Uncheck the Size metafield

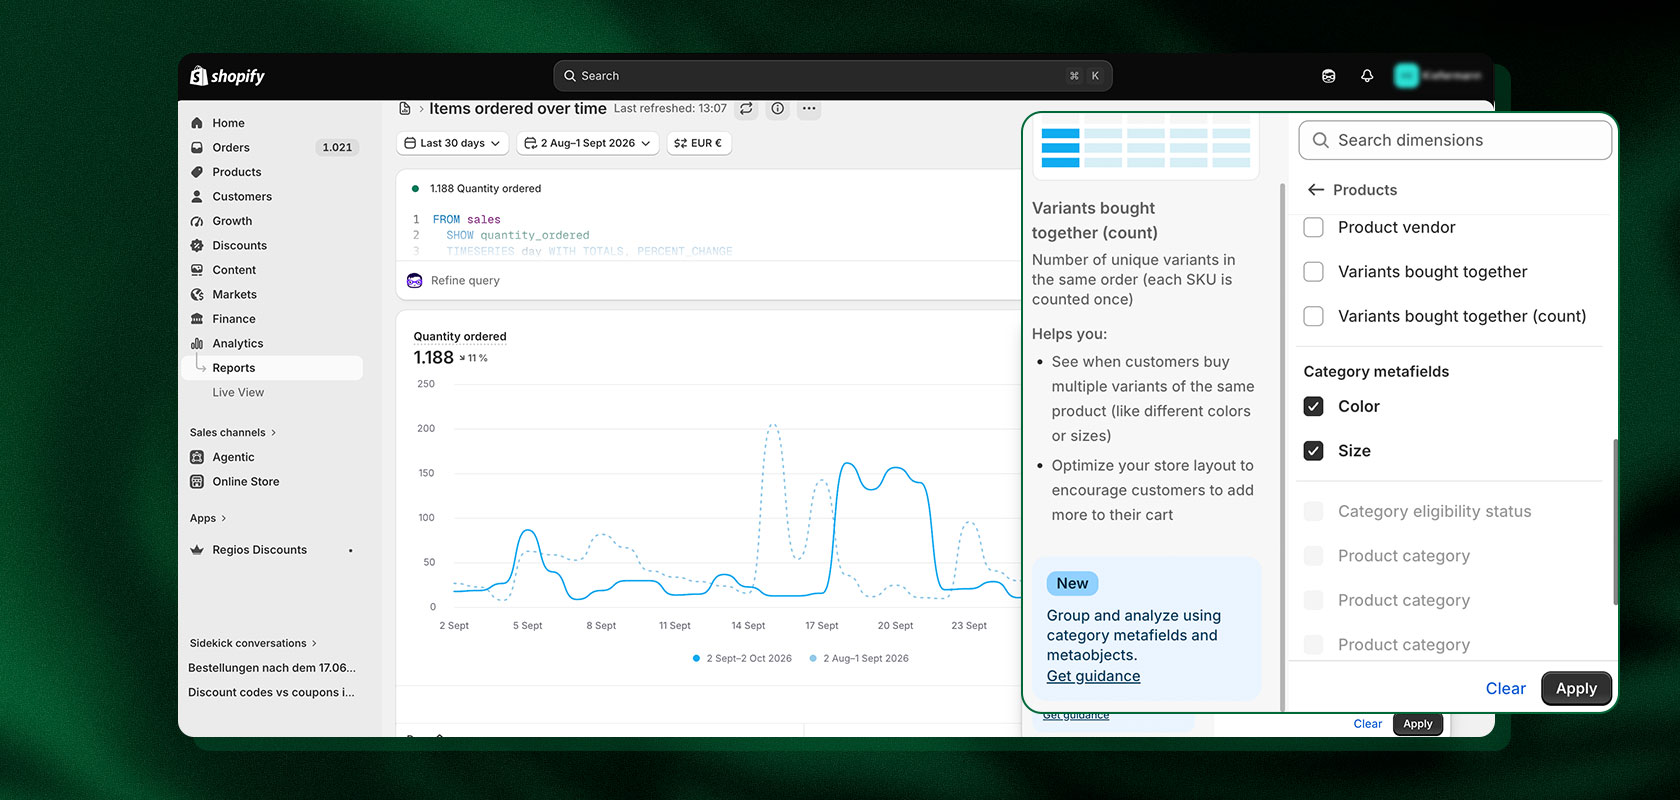tap(1314, 451)
